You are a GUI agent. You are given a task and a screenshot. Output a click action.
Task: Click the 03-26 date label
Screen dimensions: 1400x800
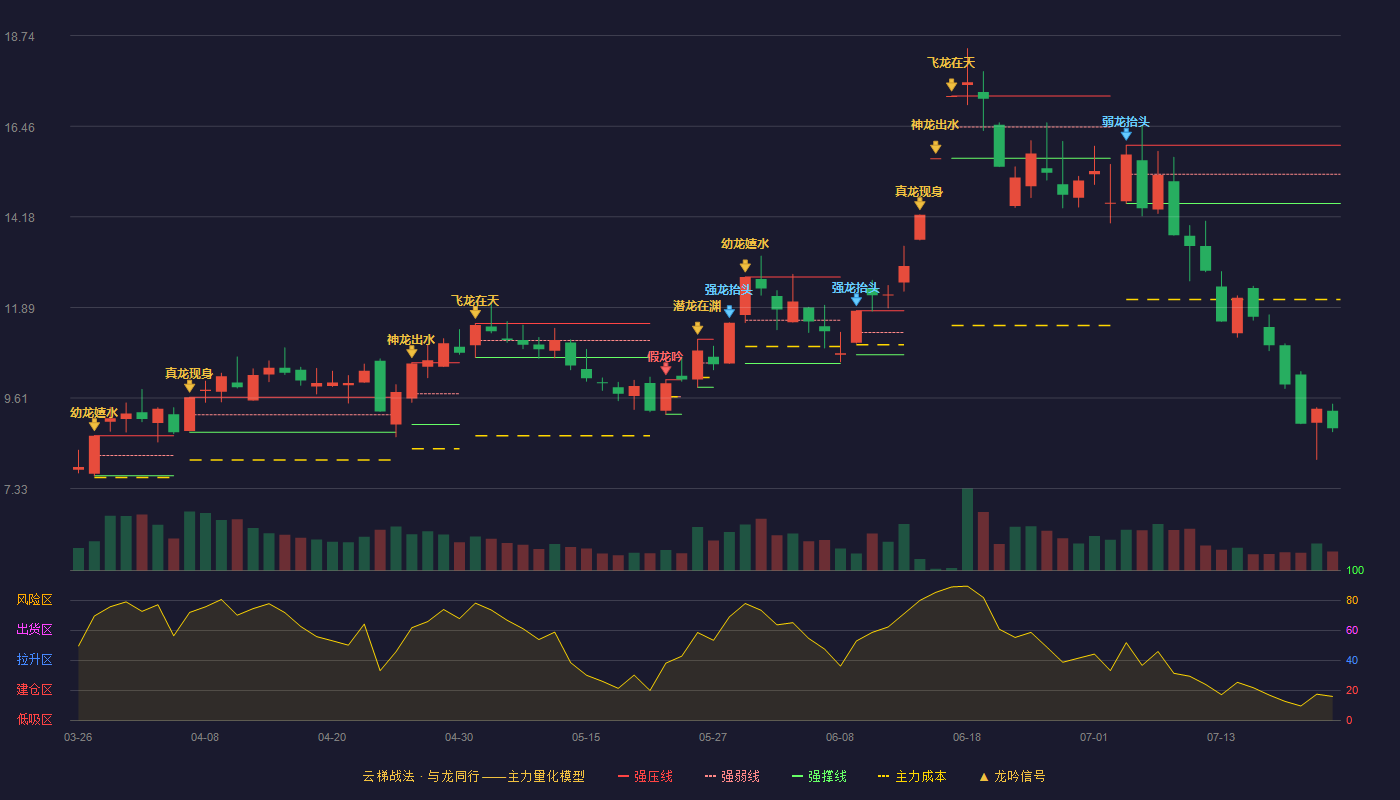point(78,737)
